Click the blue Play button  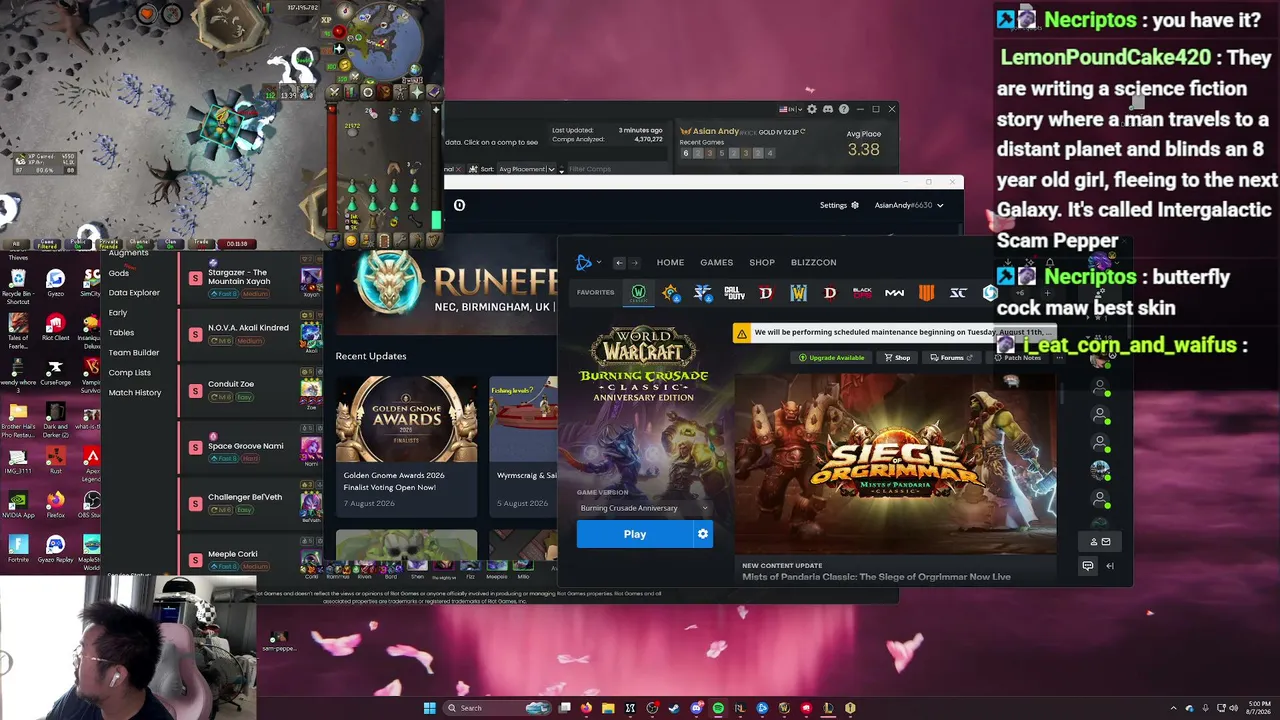click(635, 534)
